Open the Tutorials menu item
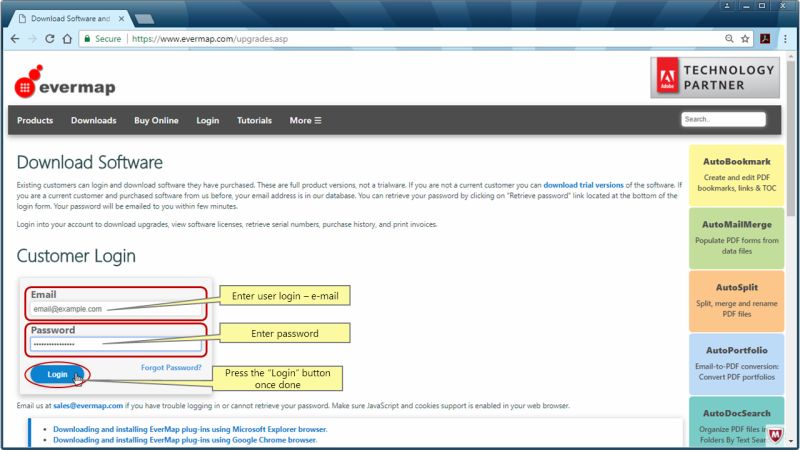The width and height of the screenshot is (800, 450). point(254,120)
